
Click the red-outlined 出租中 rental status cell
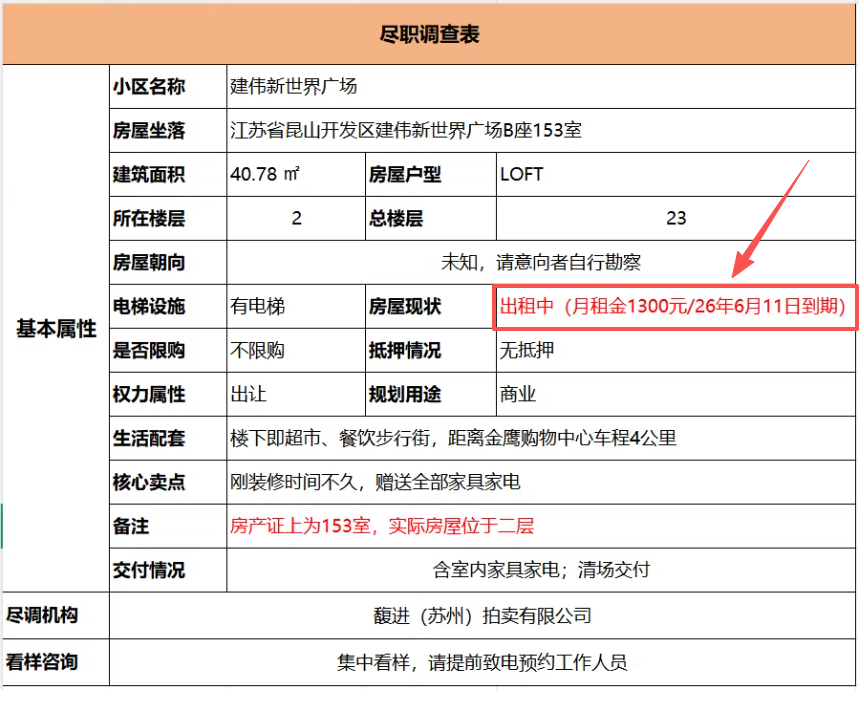tap(676, 307)
